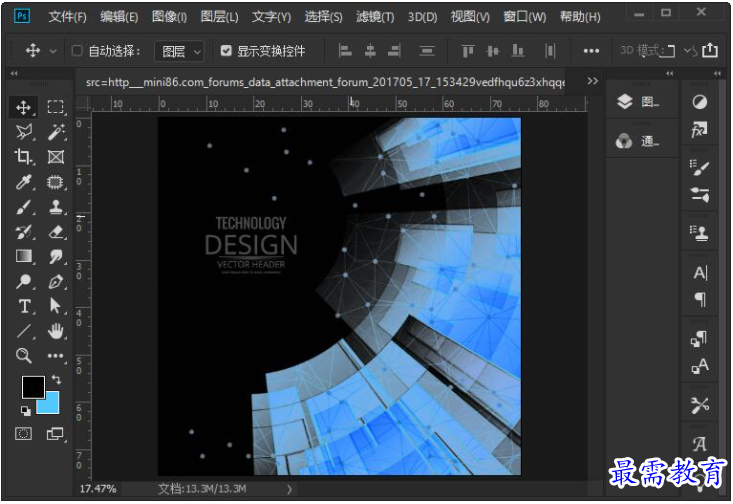Expand the toolbox with its double arrow

[x=14, y=73]
